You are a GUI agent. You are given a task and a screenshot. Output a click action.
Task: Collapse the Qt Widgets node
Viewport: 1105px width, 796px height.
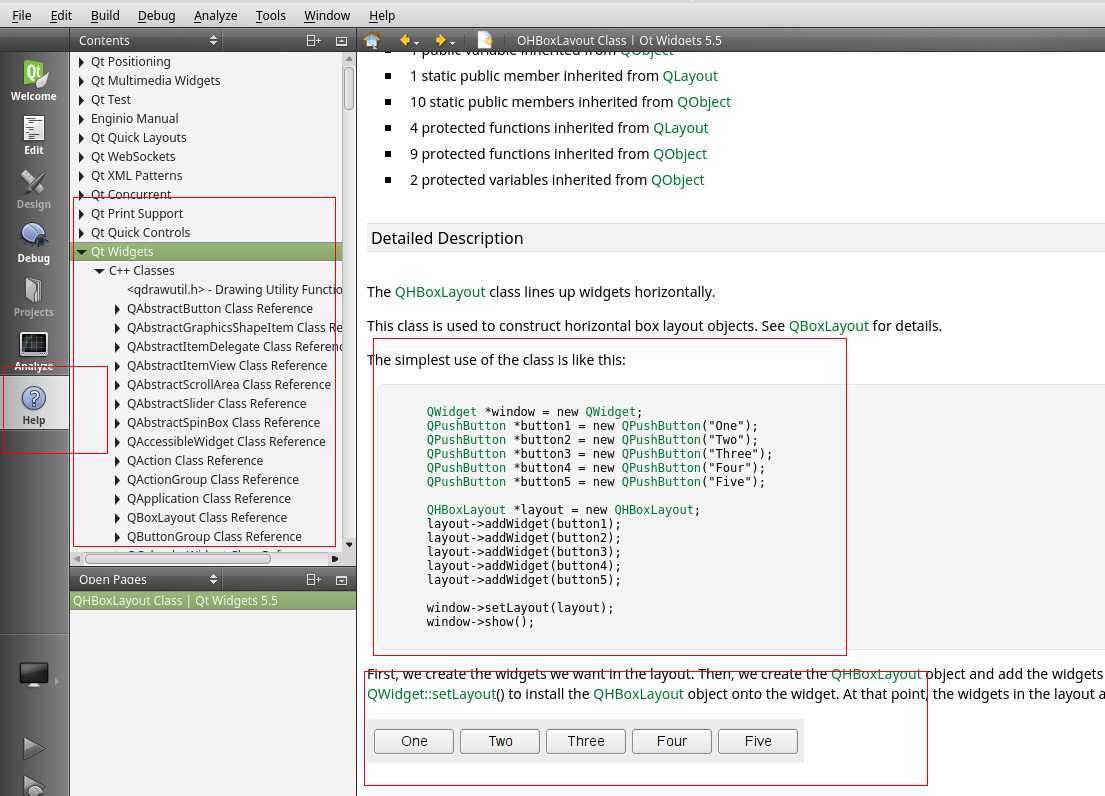(x=82, y=251)
